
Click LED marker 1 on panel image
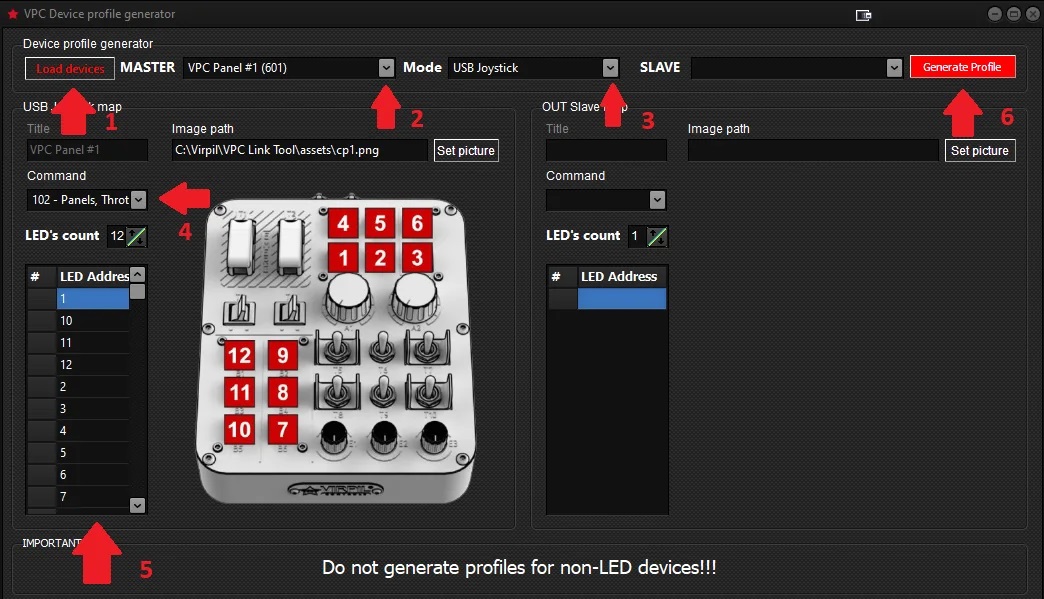(x=343, y=258)
